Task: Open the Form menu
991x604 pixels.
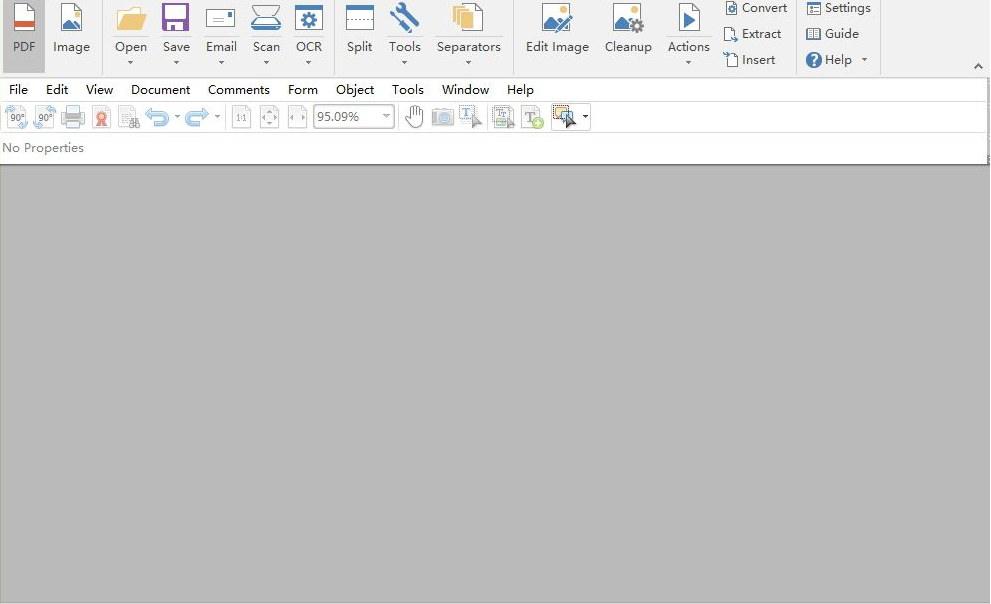Action: click(x=303, y=90)
